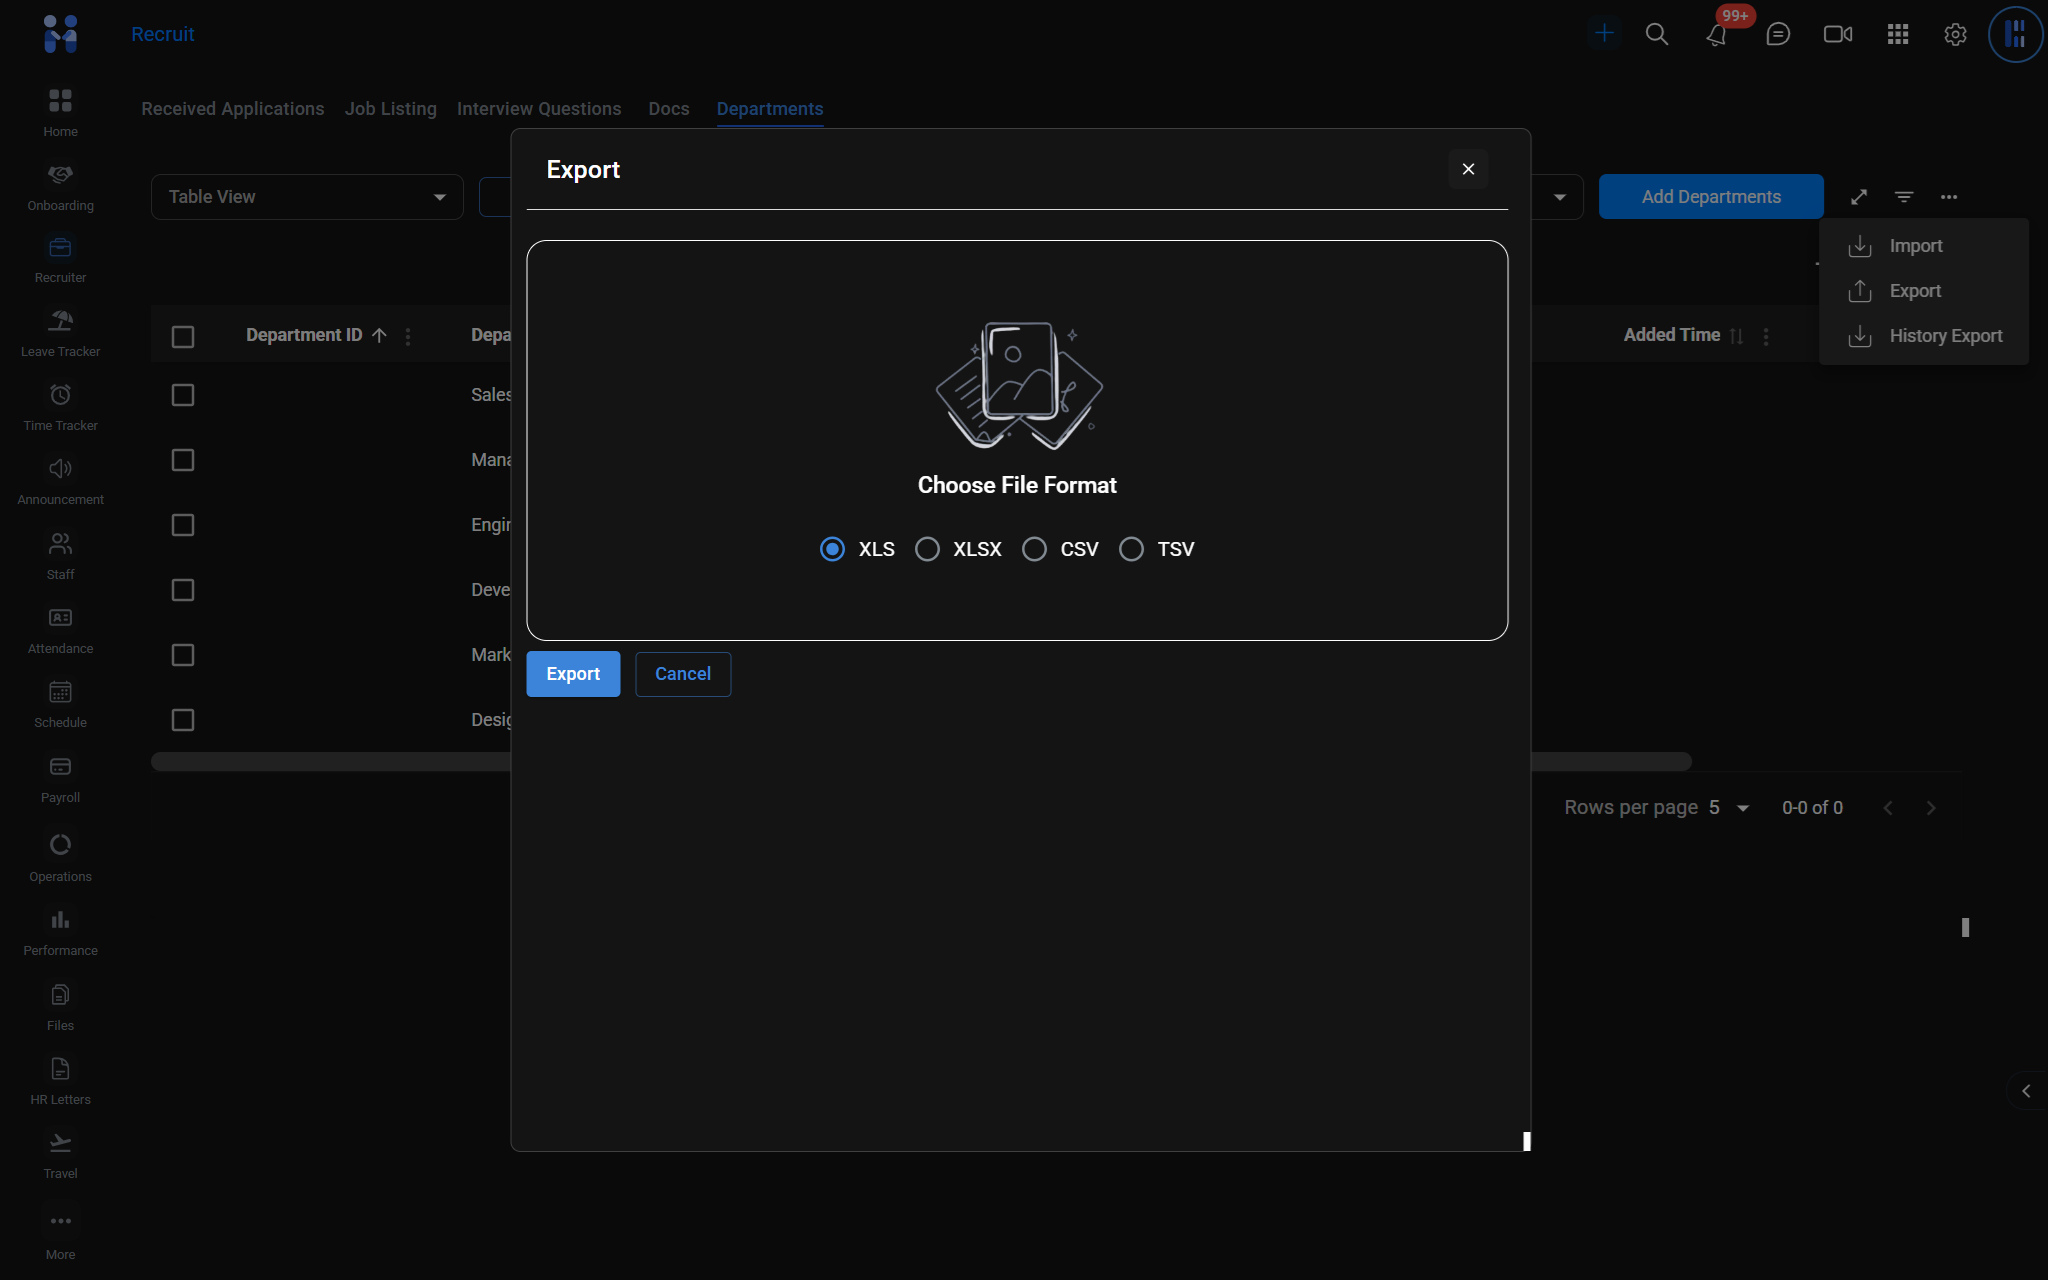Viewport: 2048px width, 1280px height.
Task: Open the notifications bell icon
Action: click(1716, 35)
